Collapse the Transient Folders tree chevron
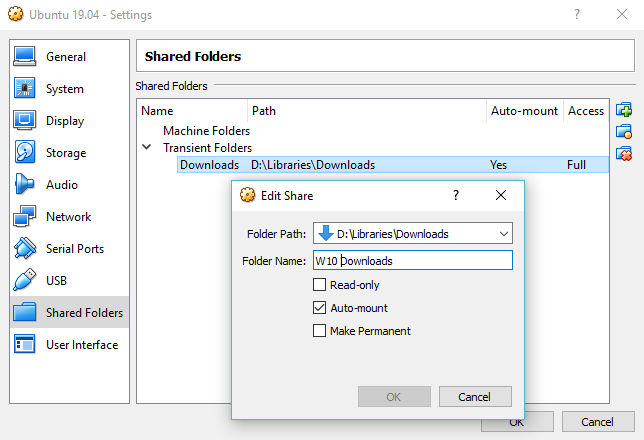 click(x=147, y=147)
